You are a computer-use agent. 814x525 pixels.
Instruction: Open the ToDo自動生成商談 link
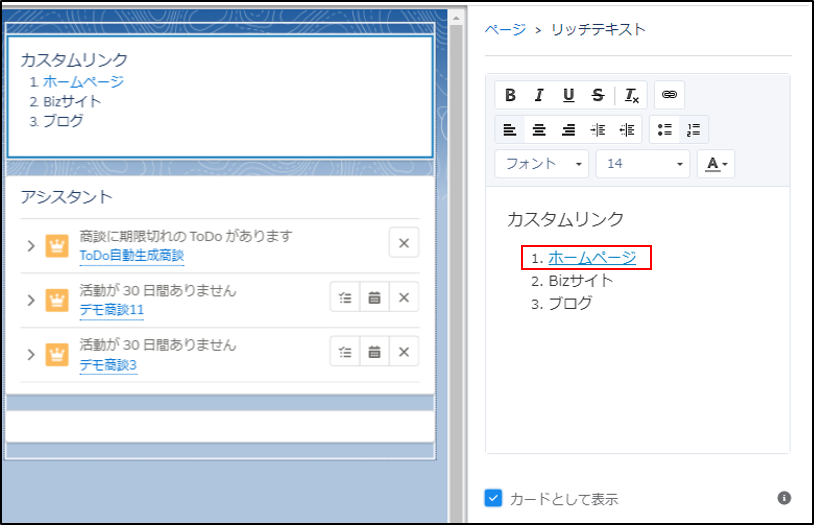tap(132, 255)
